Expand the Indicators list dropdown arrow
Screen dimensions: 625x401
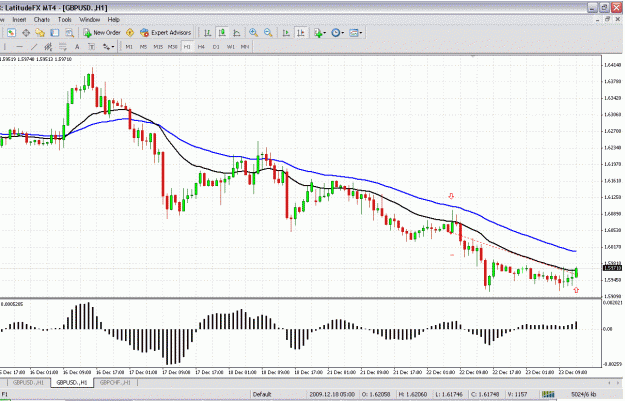[325, 33]
